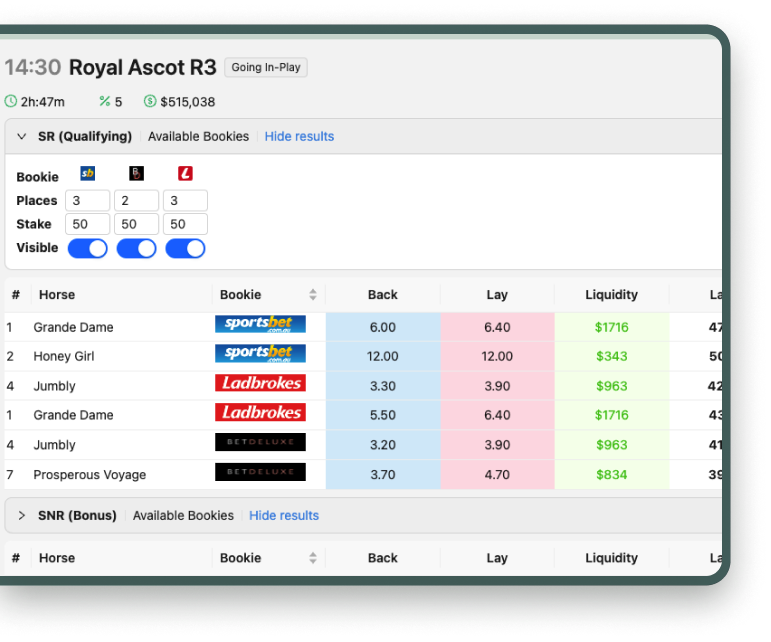Click the clock icon beside 2h:47m
This screenshot has width=771, height=642.
(10, 101)
